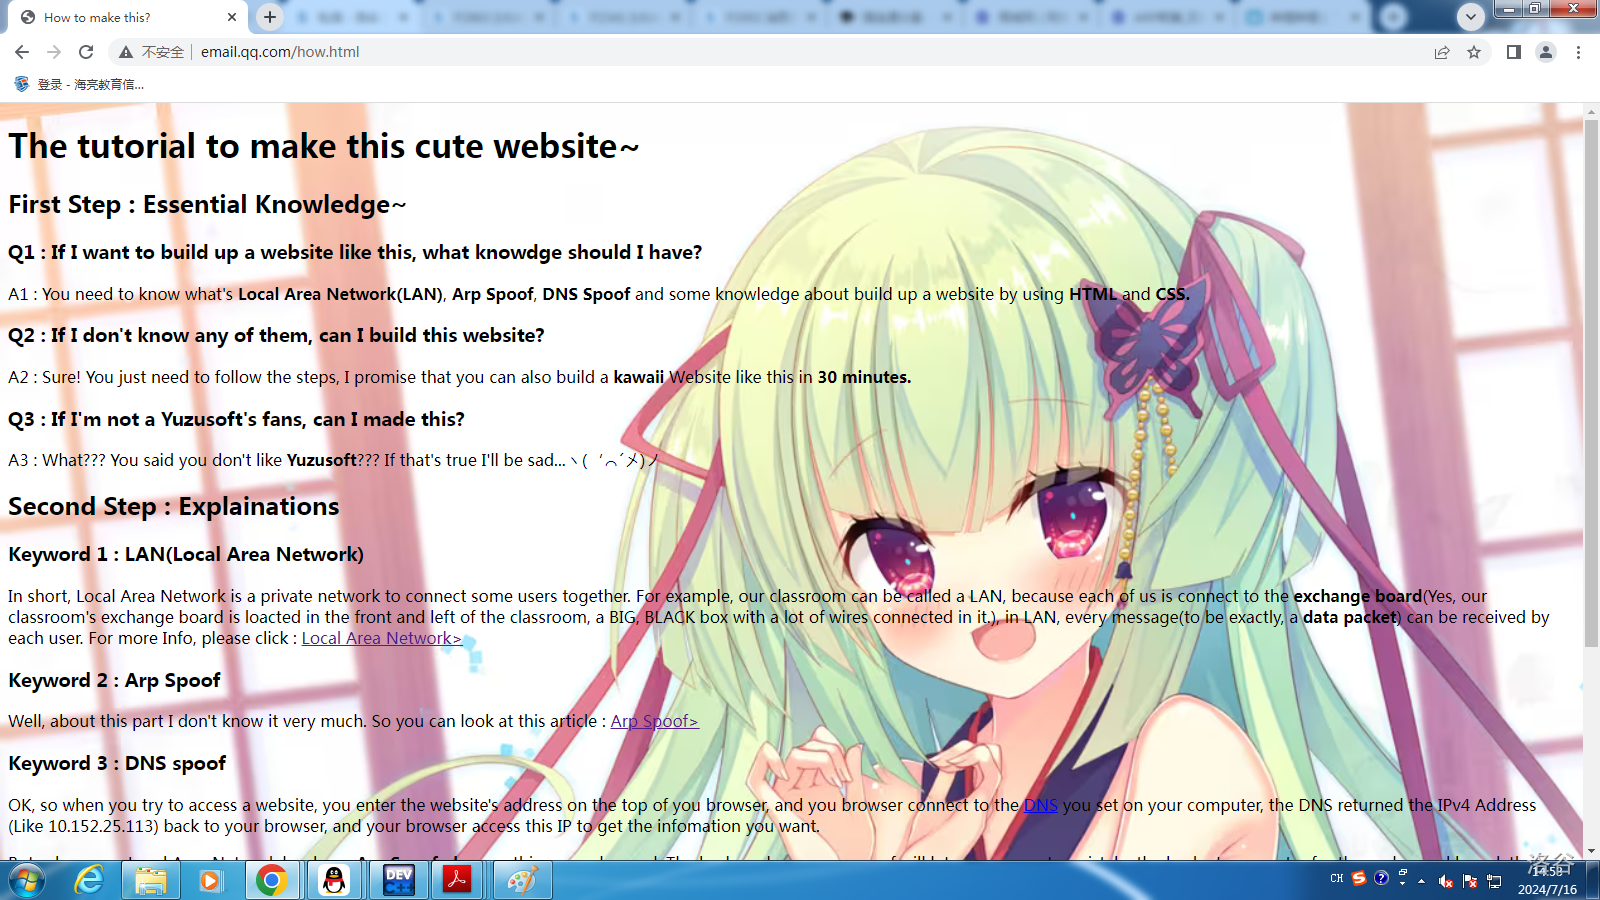
Task: Click the browser back arrow
Action: (22, 52)
